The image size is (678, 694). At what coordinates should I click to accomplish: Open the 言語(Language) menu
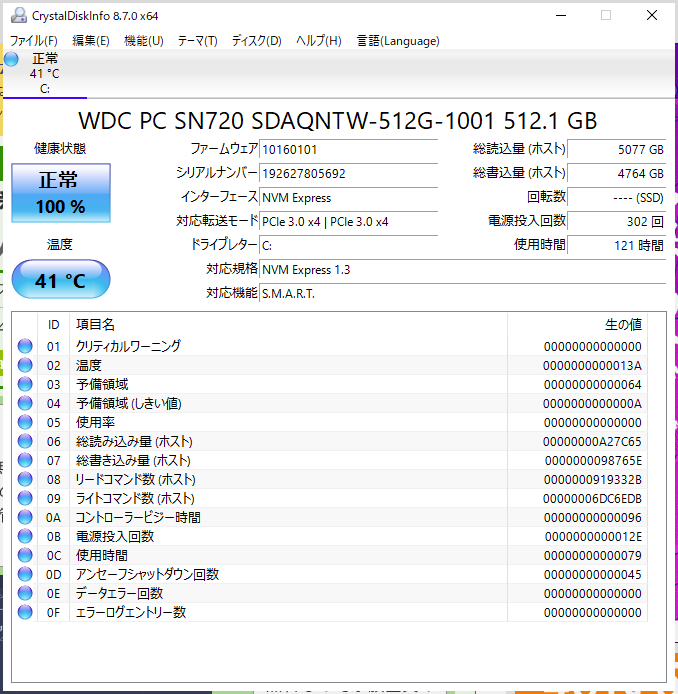point(398,41)
